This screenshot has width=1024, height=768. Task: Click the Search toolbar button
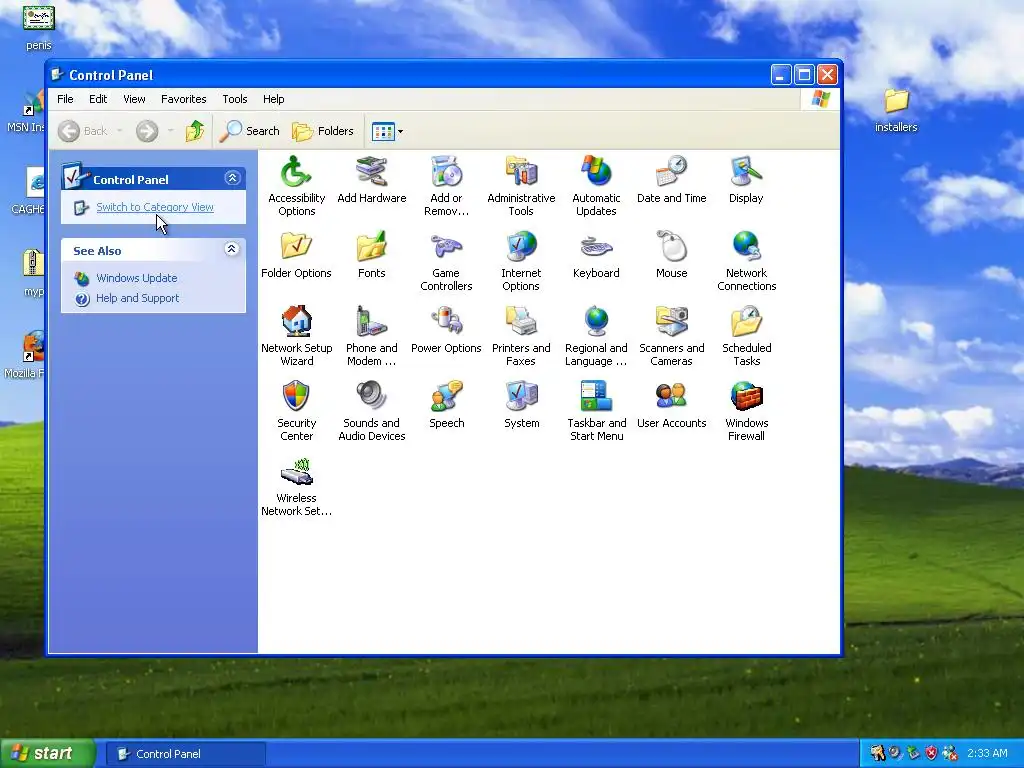click(x=249, y=131)
